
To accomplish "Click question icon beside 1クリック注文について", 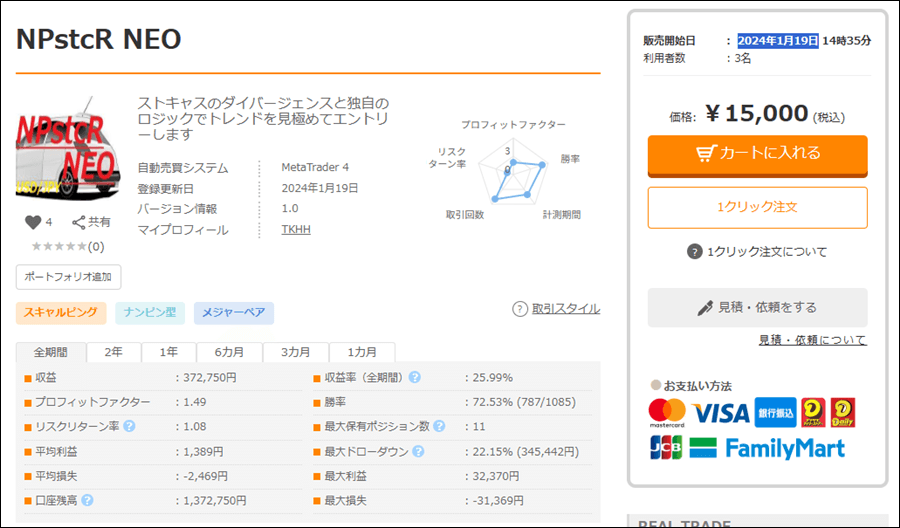I will pyautogui.click(x=695, y=252).
